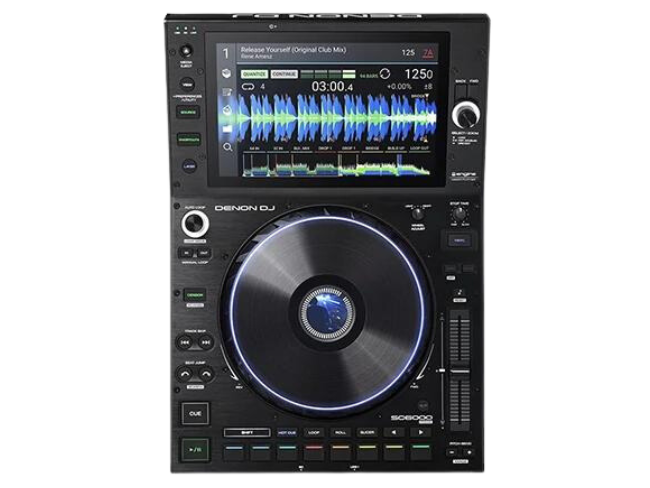Tap the search magnifier icon
This screenshot has height=488, width=650.
(228, 147)
